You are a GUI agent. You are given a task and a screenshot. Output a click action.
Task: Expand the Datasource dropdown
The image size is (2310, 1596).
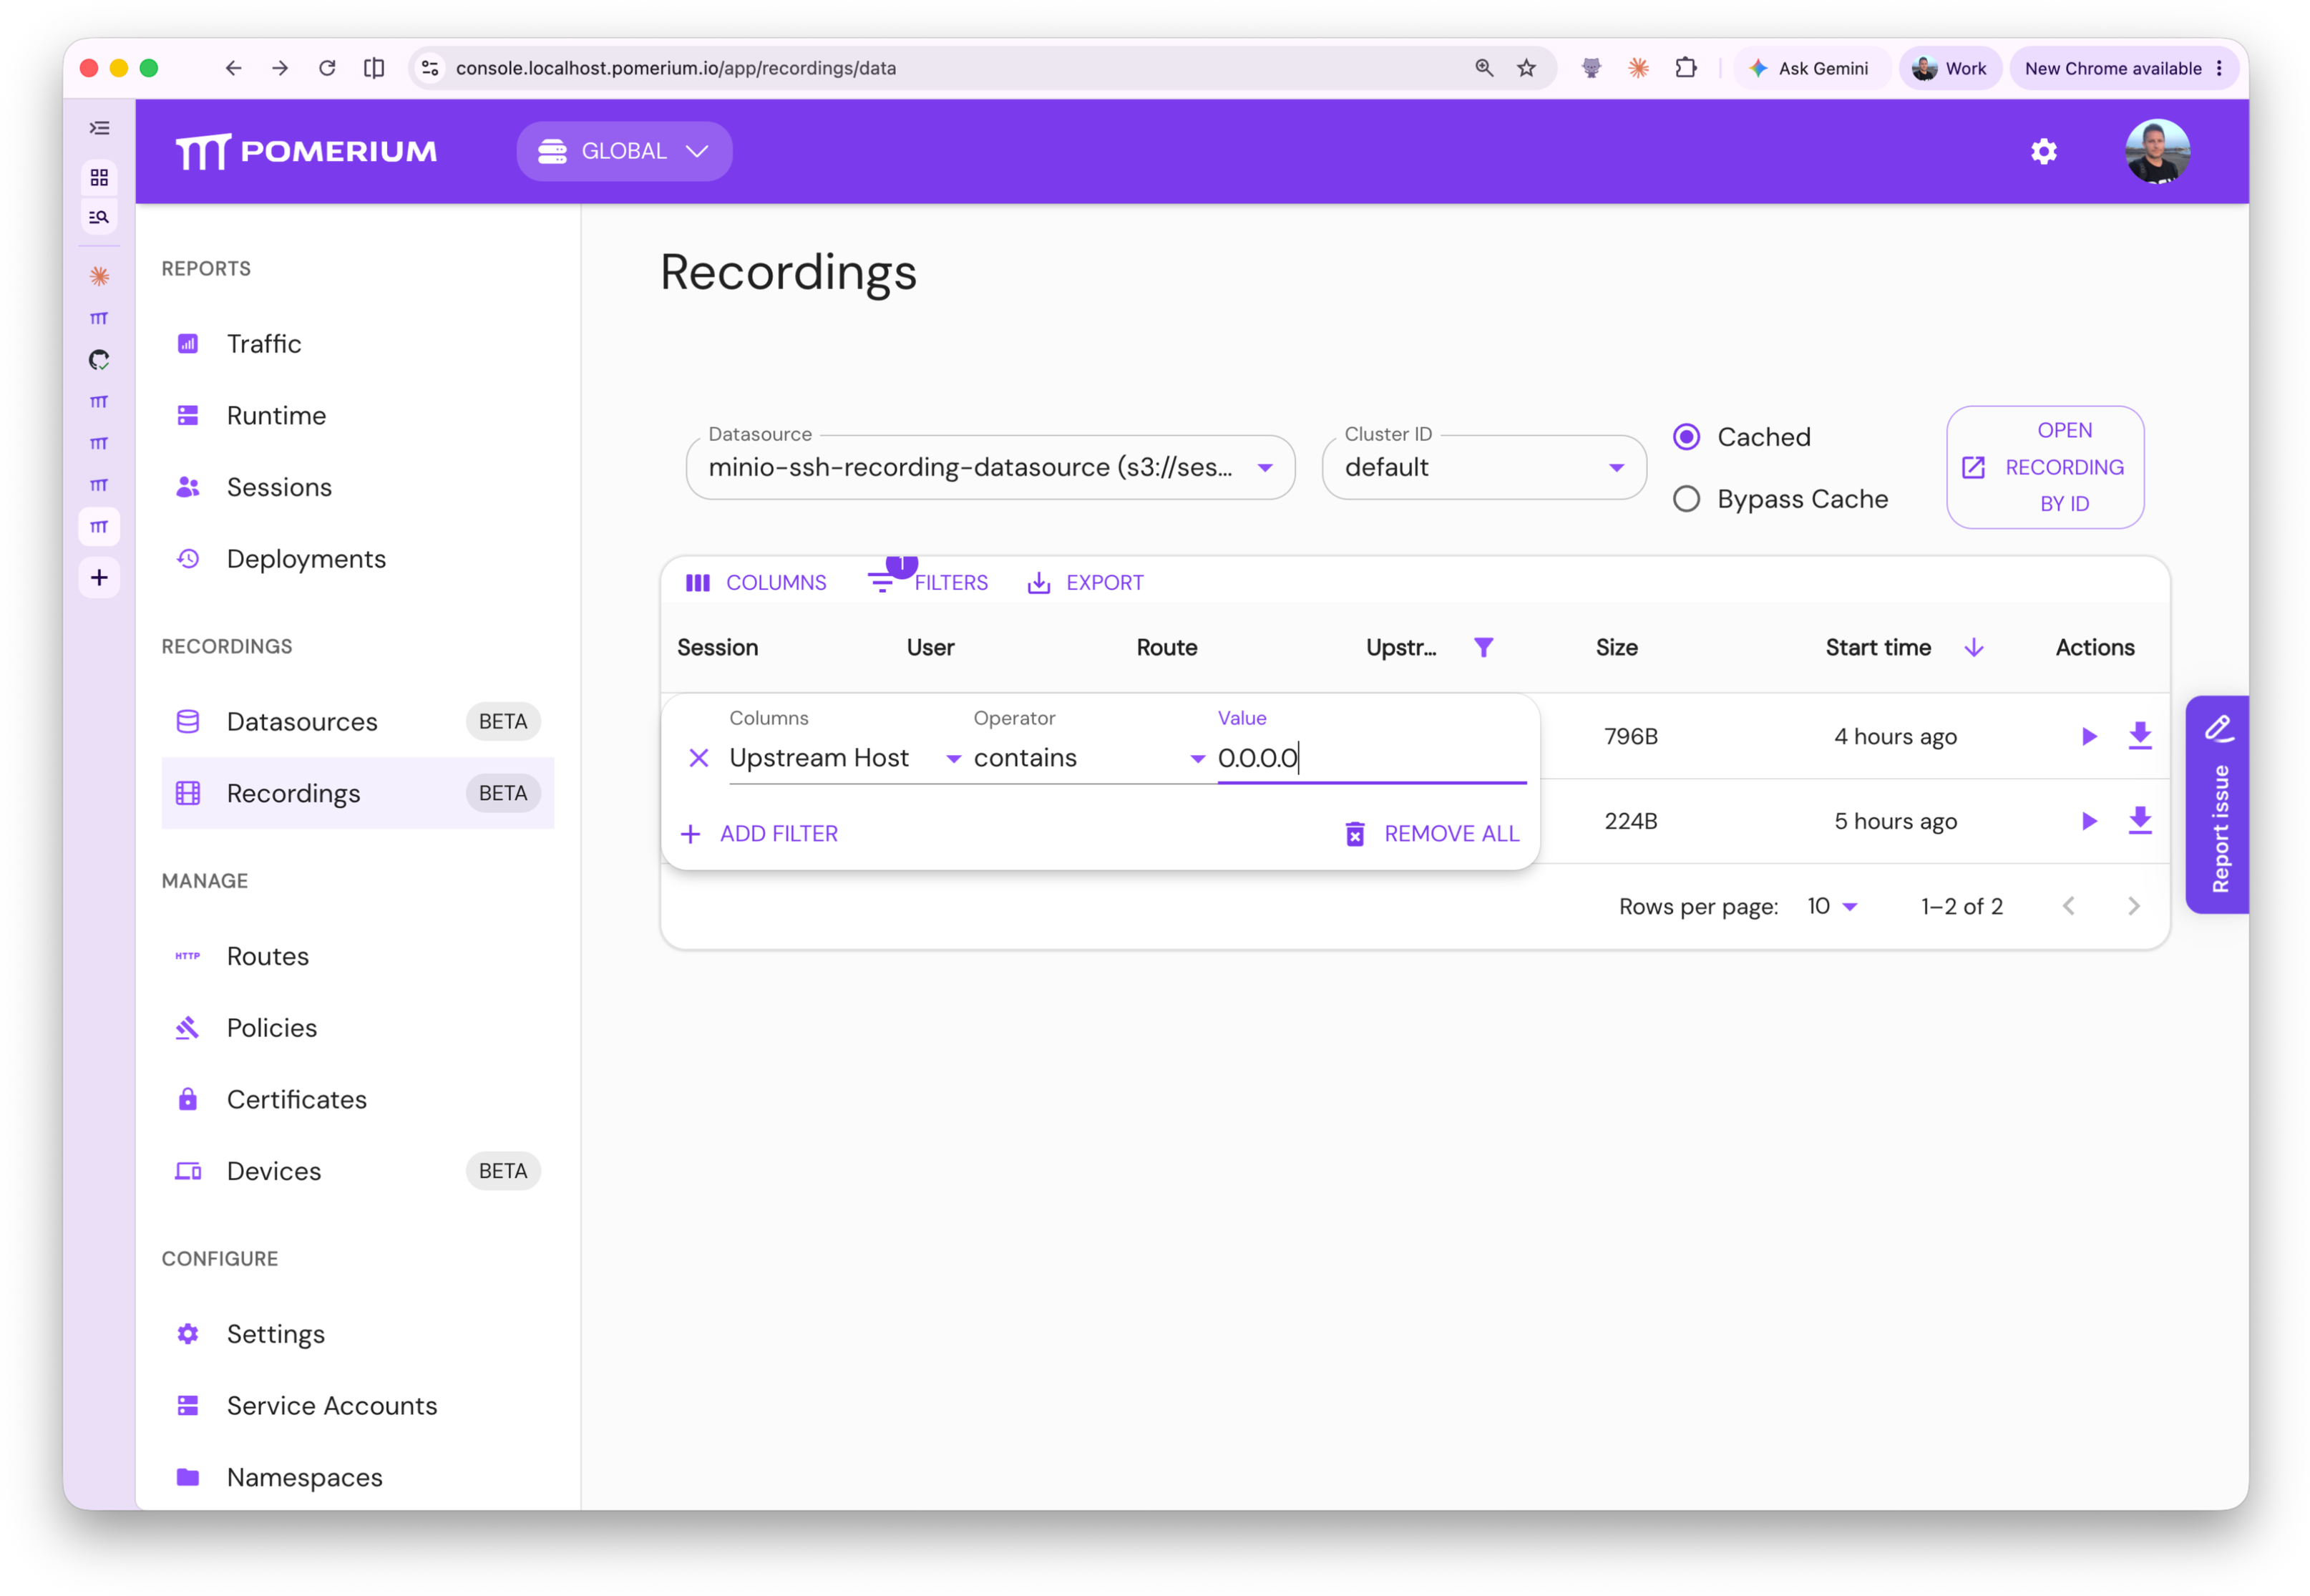990,467
